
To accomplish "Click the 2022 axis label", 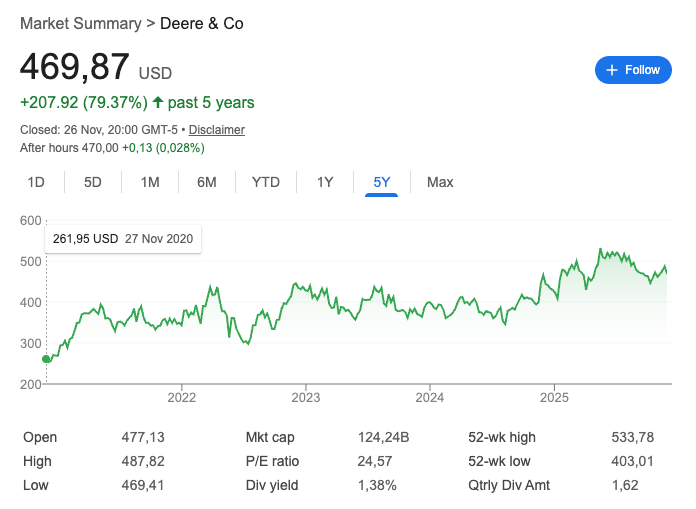I will click(182, 397).
